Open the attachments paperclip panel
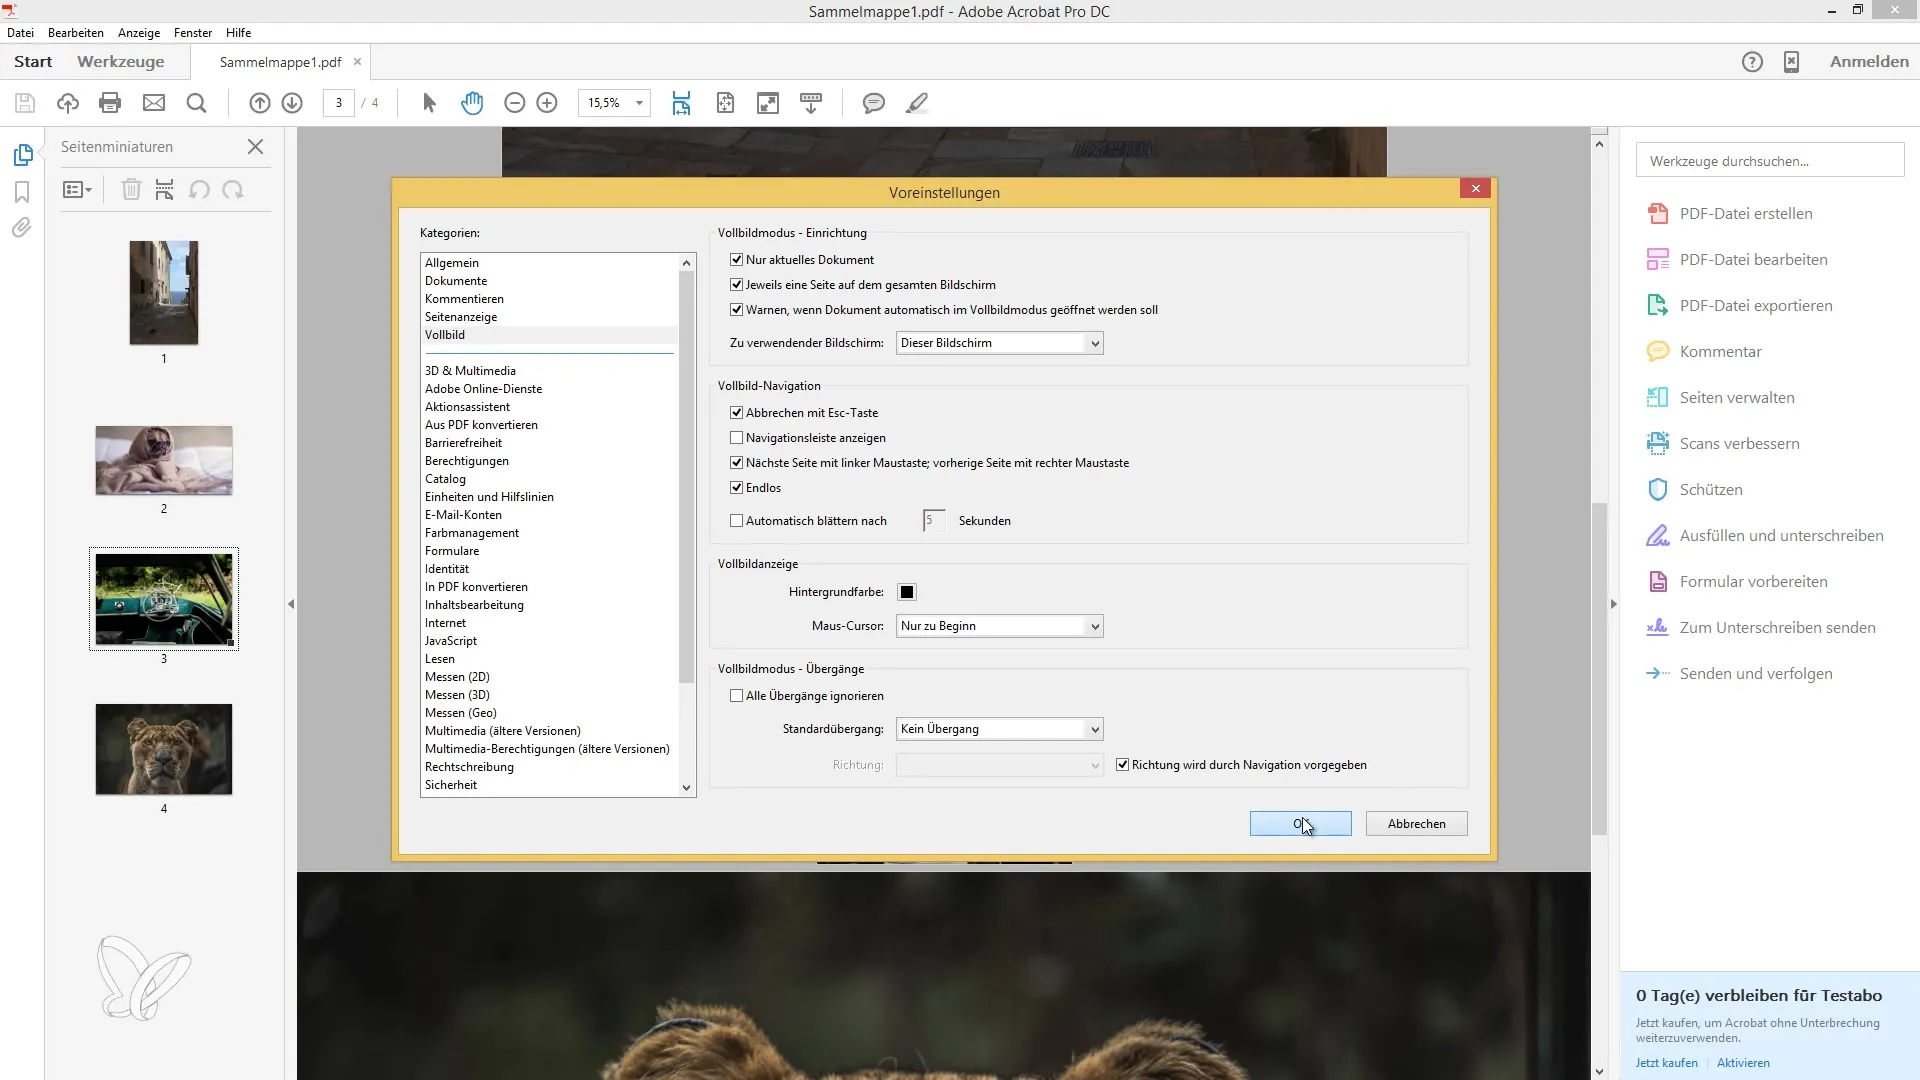This screenshot has height=1080, width=1920. coord(22,228)
